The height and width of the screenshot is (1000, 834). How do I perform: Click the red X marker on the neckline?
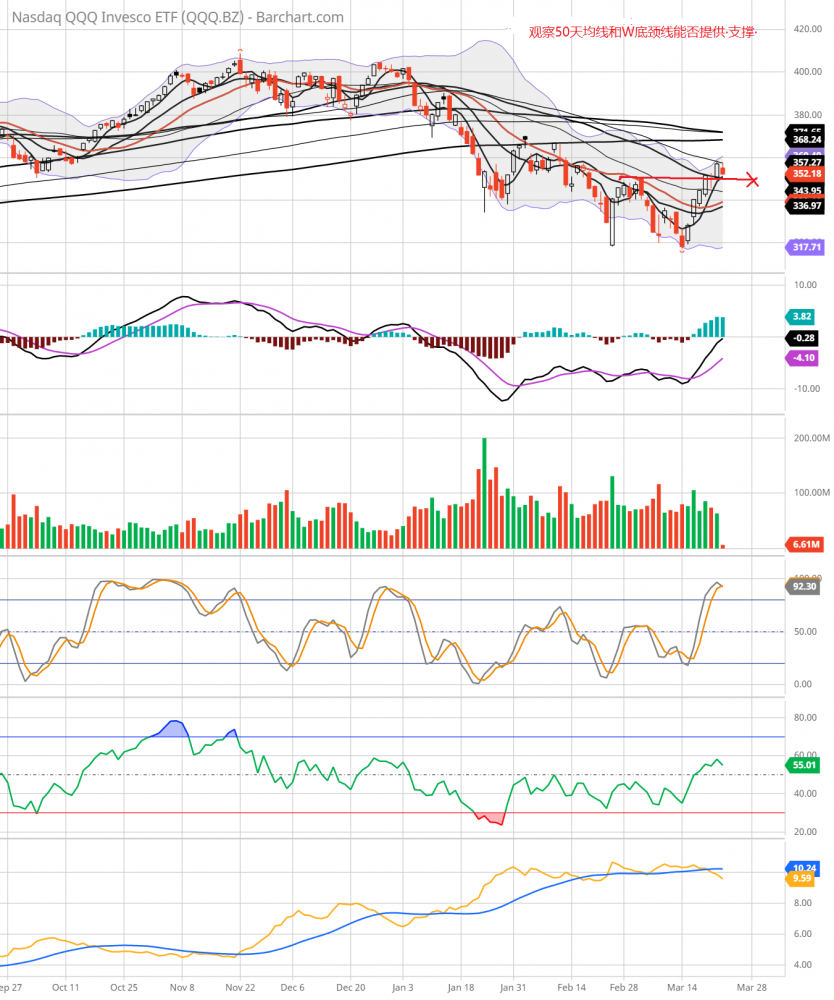[752, 181]
